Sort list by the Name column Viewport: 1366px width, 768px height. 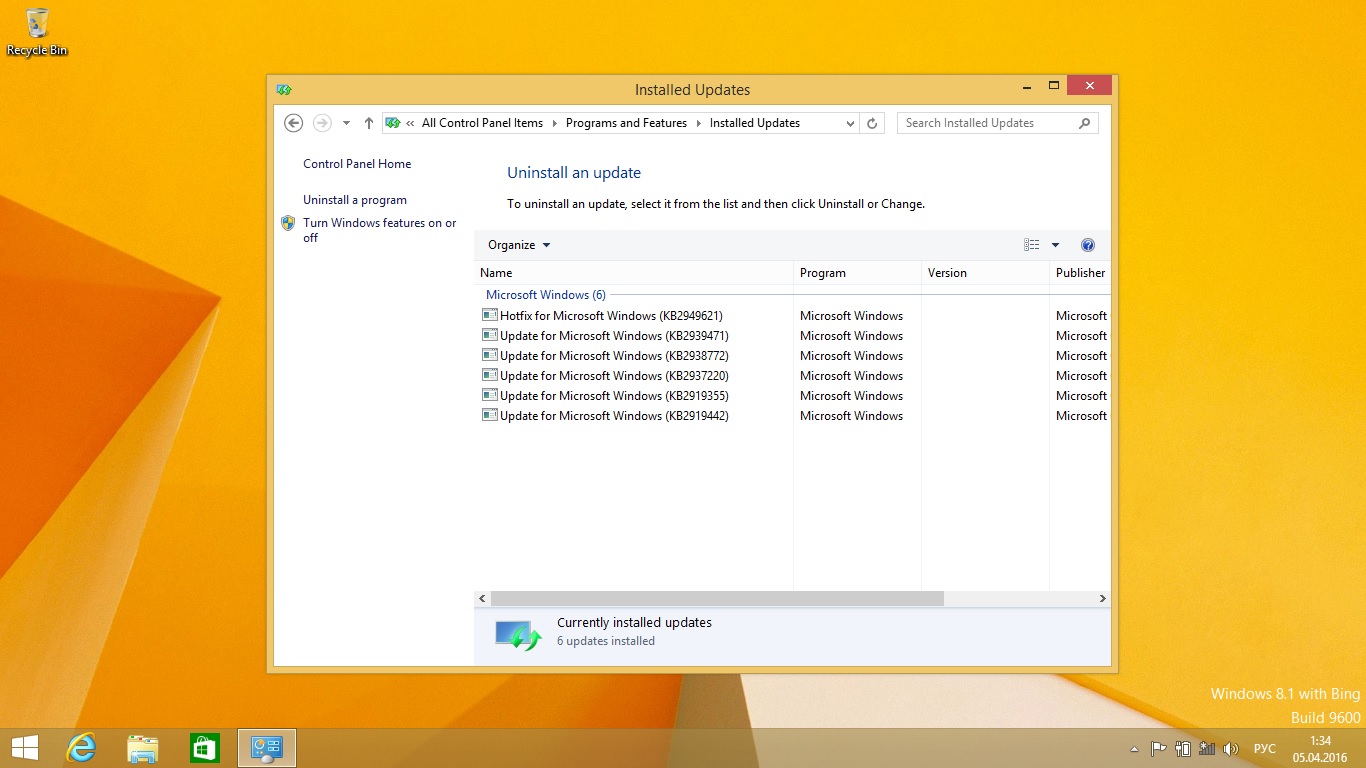pyautogui.click(x=633, y=272)
